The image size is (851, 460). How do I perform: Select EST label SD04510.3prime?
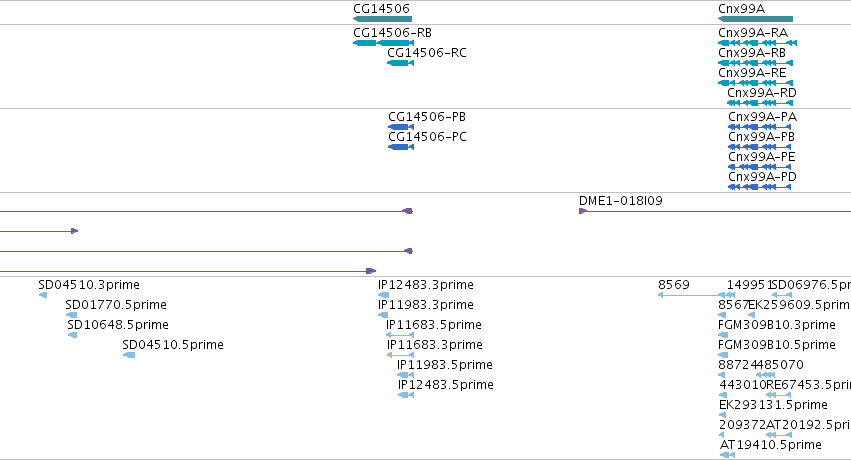[88, 285]
